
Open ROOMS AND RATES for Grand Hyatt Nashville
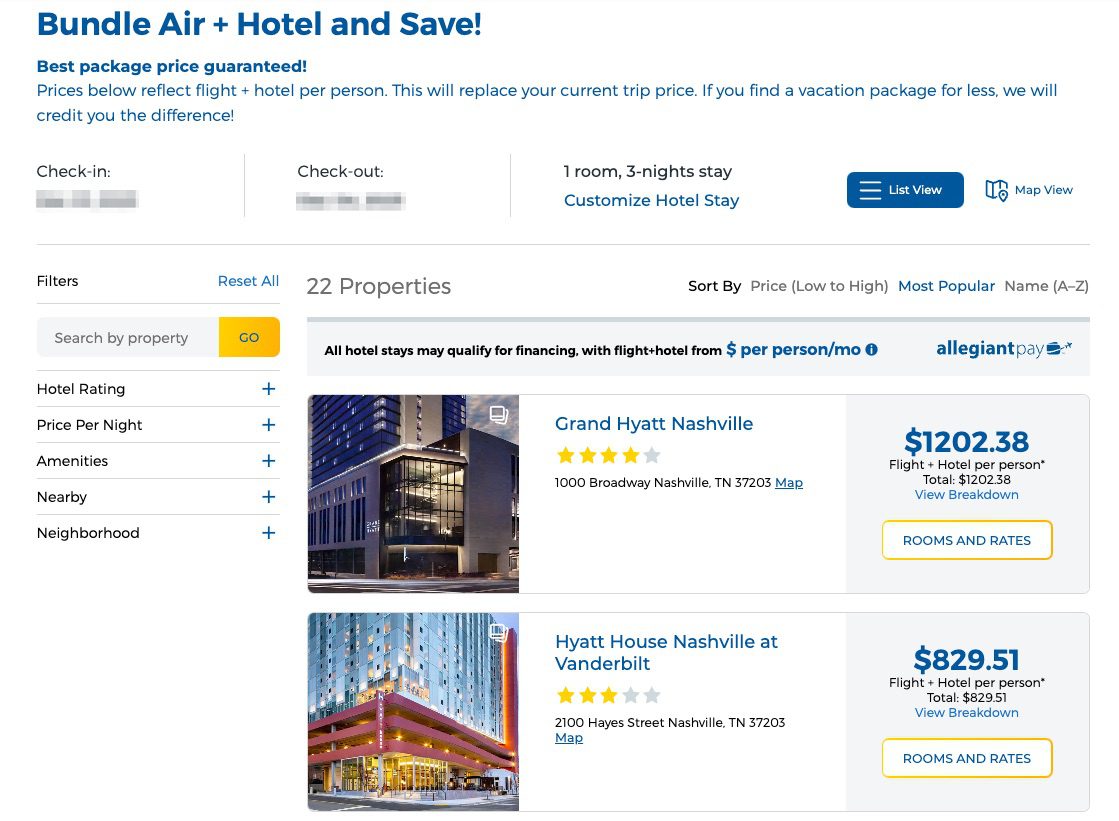(966, 539)
